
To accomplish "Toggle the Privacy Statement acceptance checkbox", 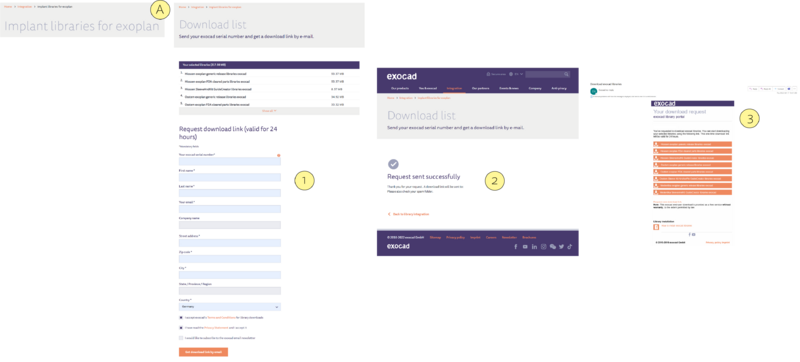I will tap(181, 327).
